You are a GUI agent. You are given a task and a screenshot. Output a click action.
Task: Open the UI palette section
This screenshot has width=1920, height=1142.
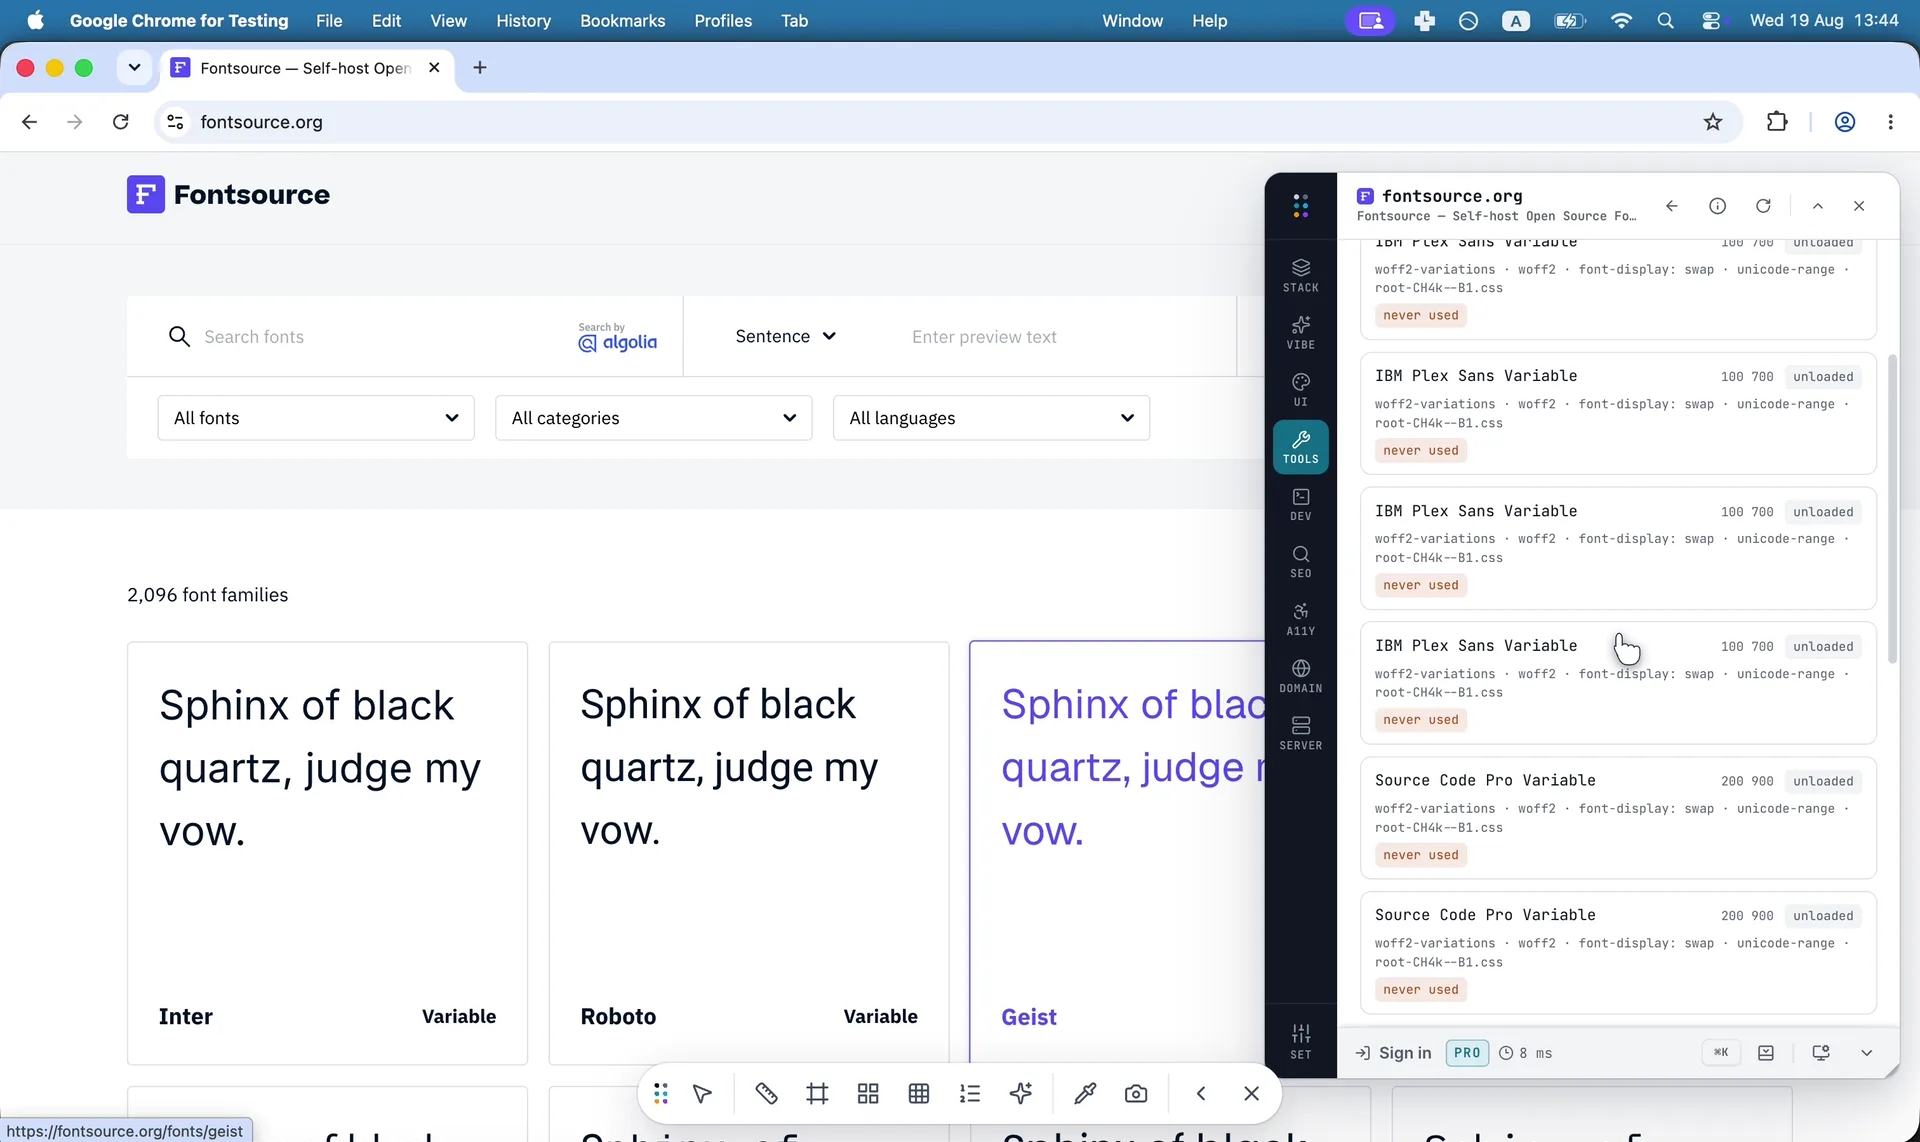pyautogui.click(x=1300, y=389)
